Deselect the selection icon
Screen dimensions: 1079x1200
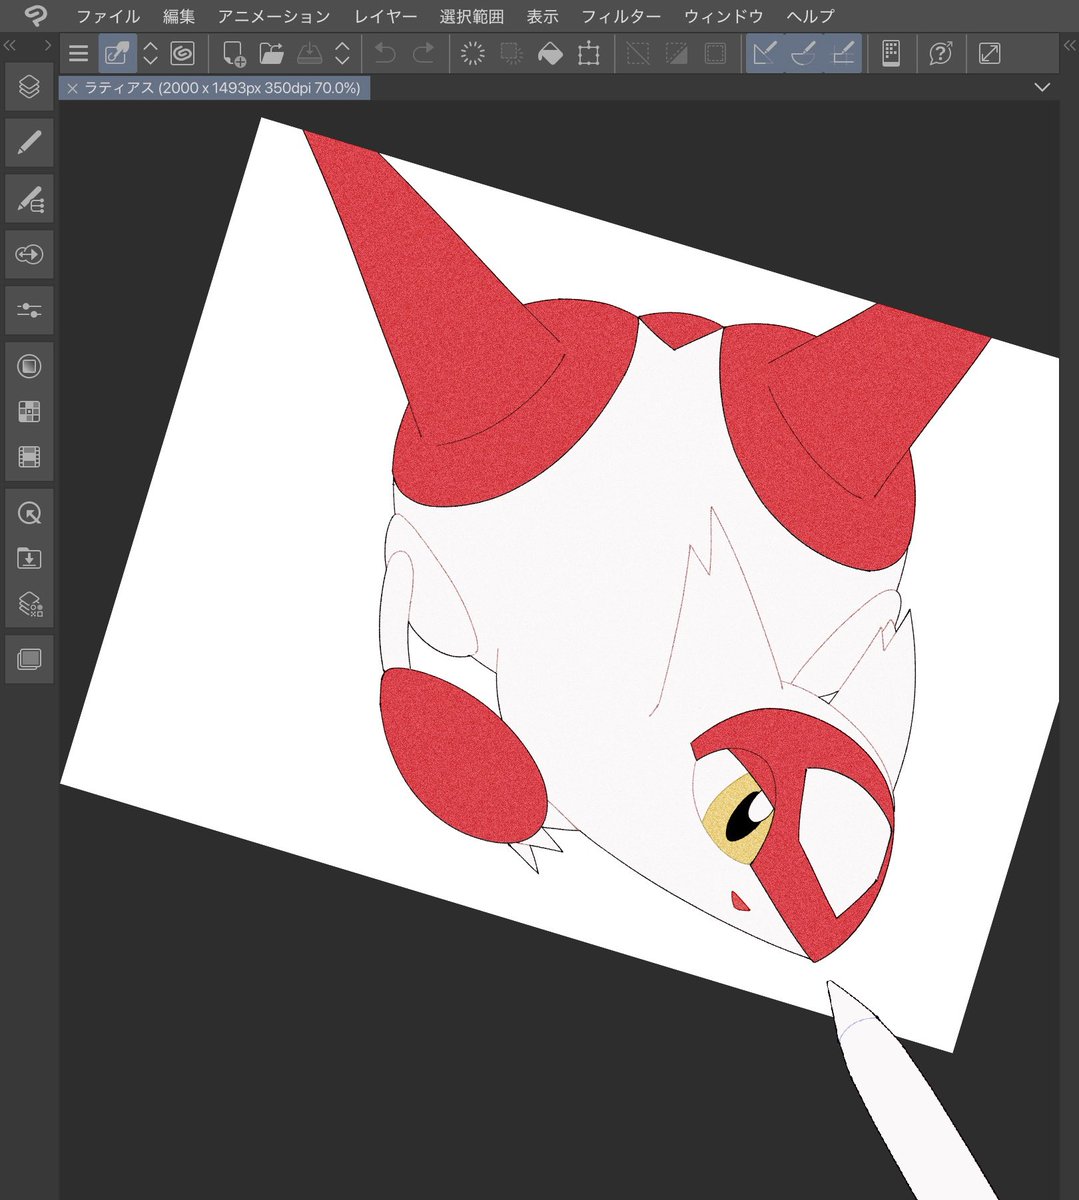tap(638, 53)
